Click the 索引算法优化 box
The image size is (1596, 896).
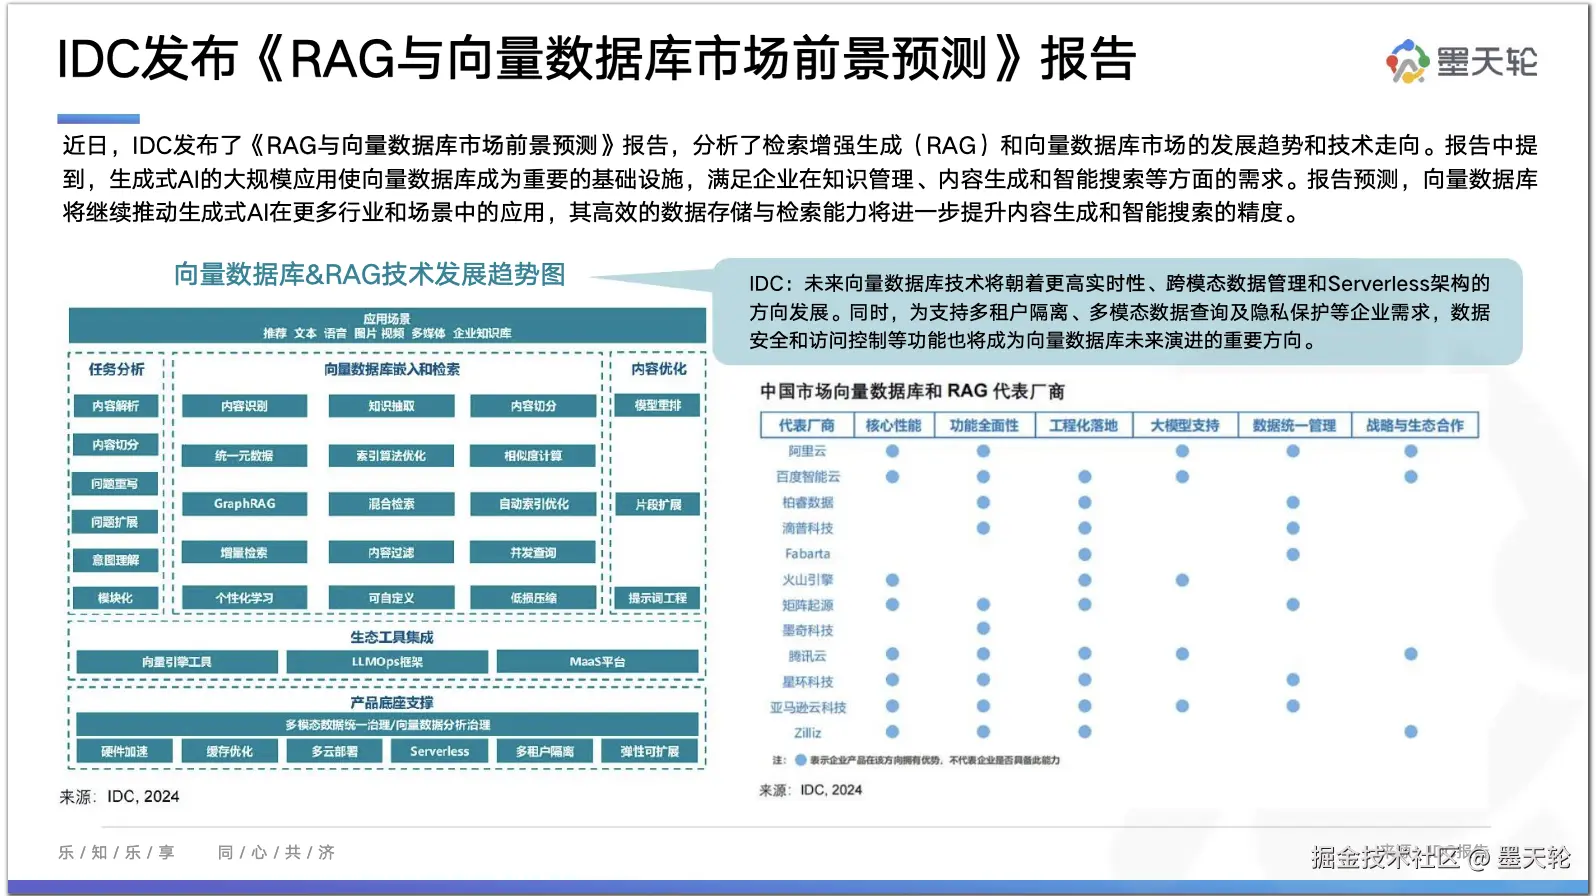(x=391, y=456)
